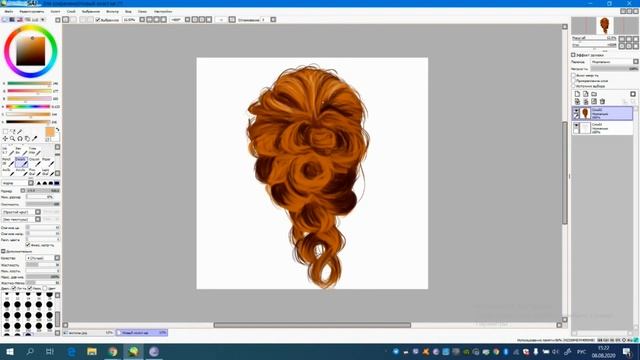Click the horizontal canvas scrollbar
Viewport: 640px width, 360px height.
click(x=312, y=325)
